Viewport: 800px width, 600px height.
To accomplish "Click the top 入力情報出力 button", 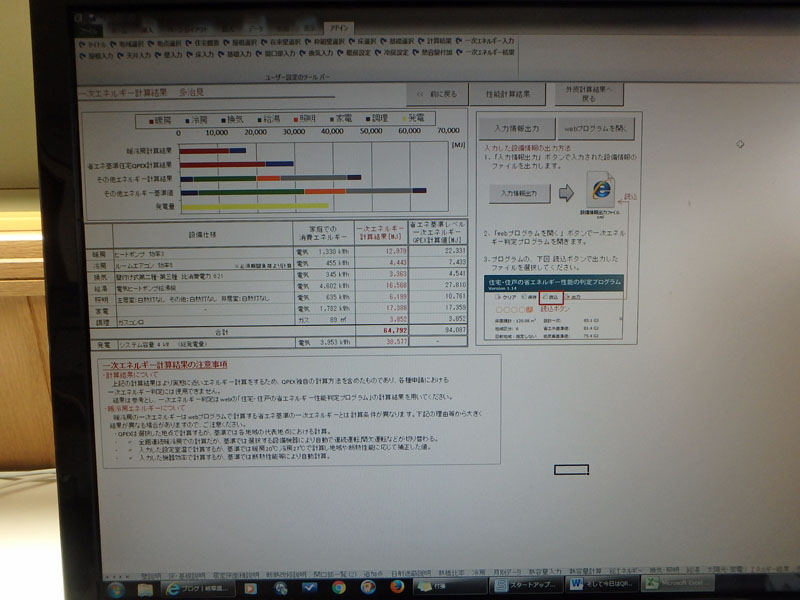I will pyautogui.click(x=517, y=129).
